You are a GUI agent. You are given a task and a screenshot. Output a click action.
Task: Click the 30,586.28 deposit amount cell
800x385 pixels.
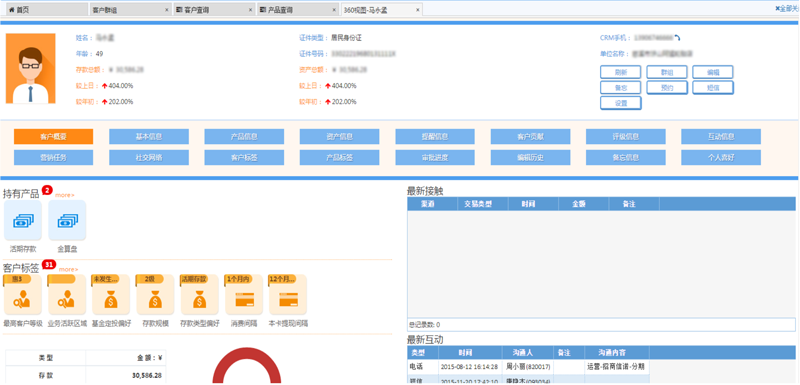[126, 376]
